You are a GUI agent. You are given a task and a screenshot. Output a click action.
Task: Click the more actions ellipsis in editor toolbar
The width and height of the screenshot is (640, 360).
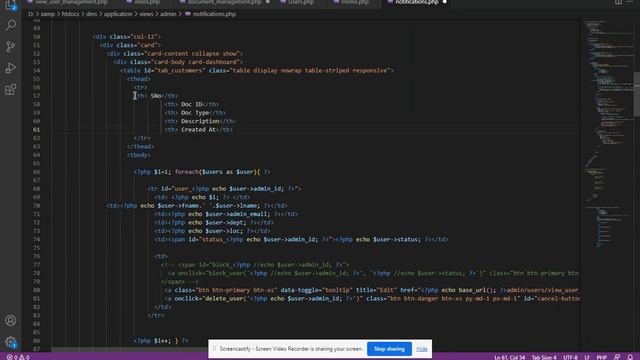click(x=630, y=2)
